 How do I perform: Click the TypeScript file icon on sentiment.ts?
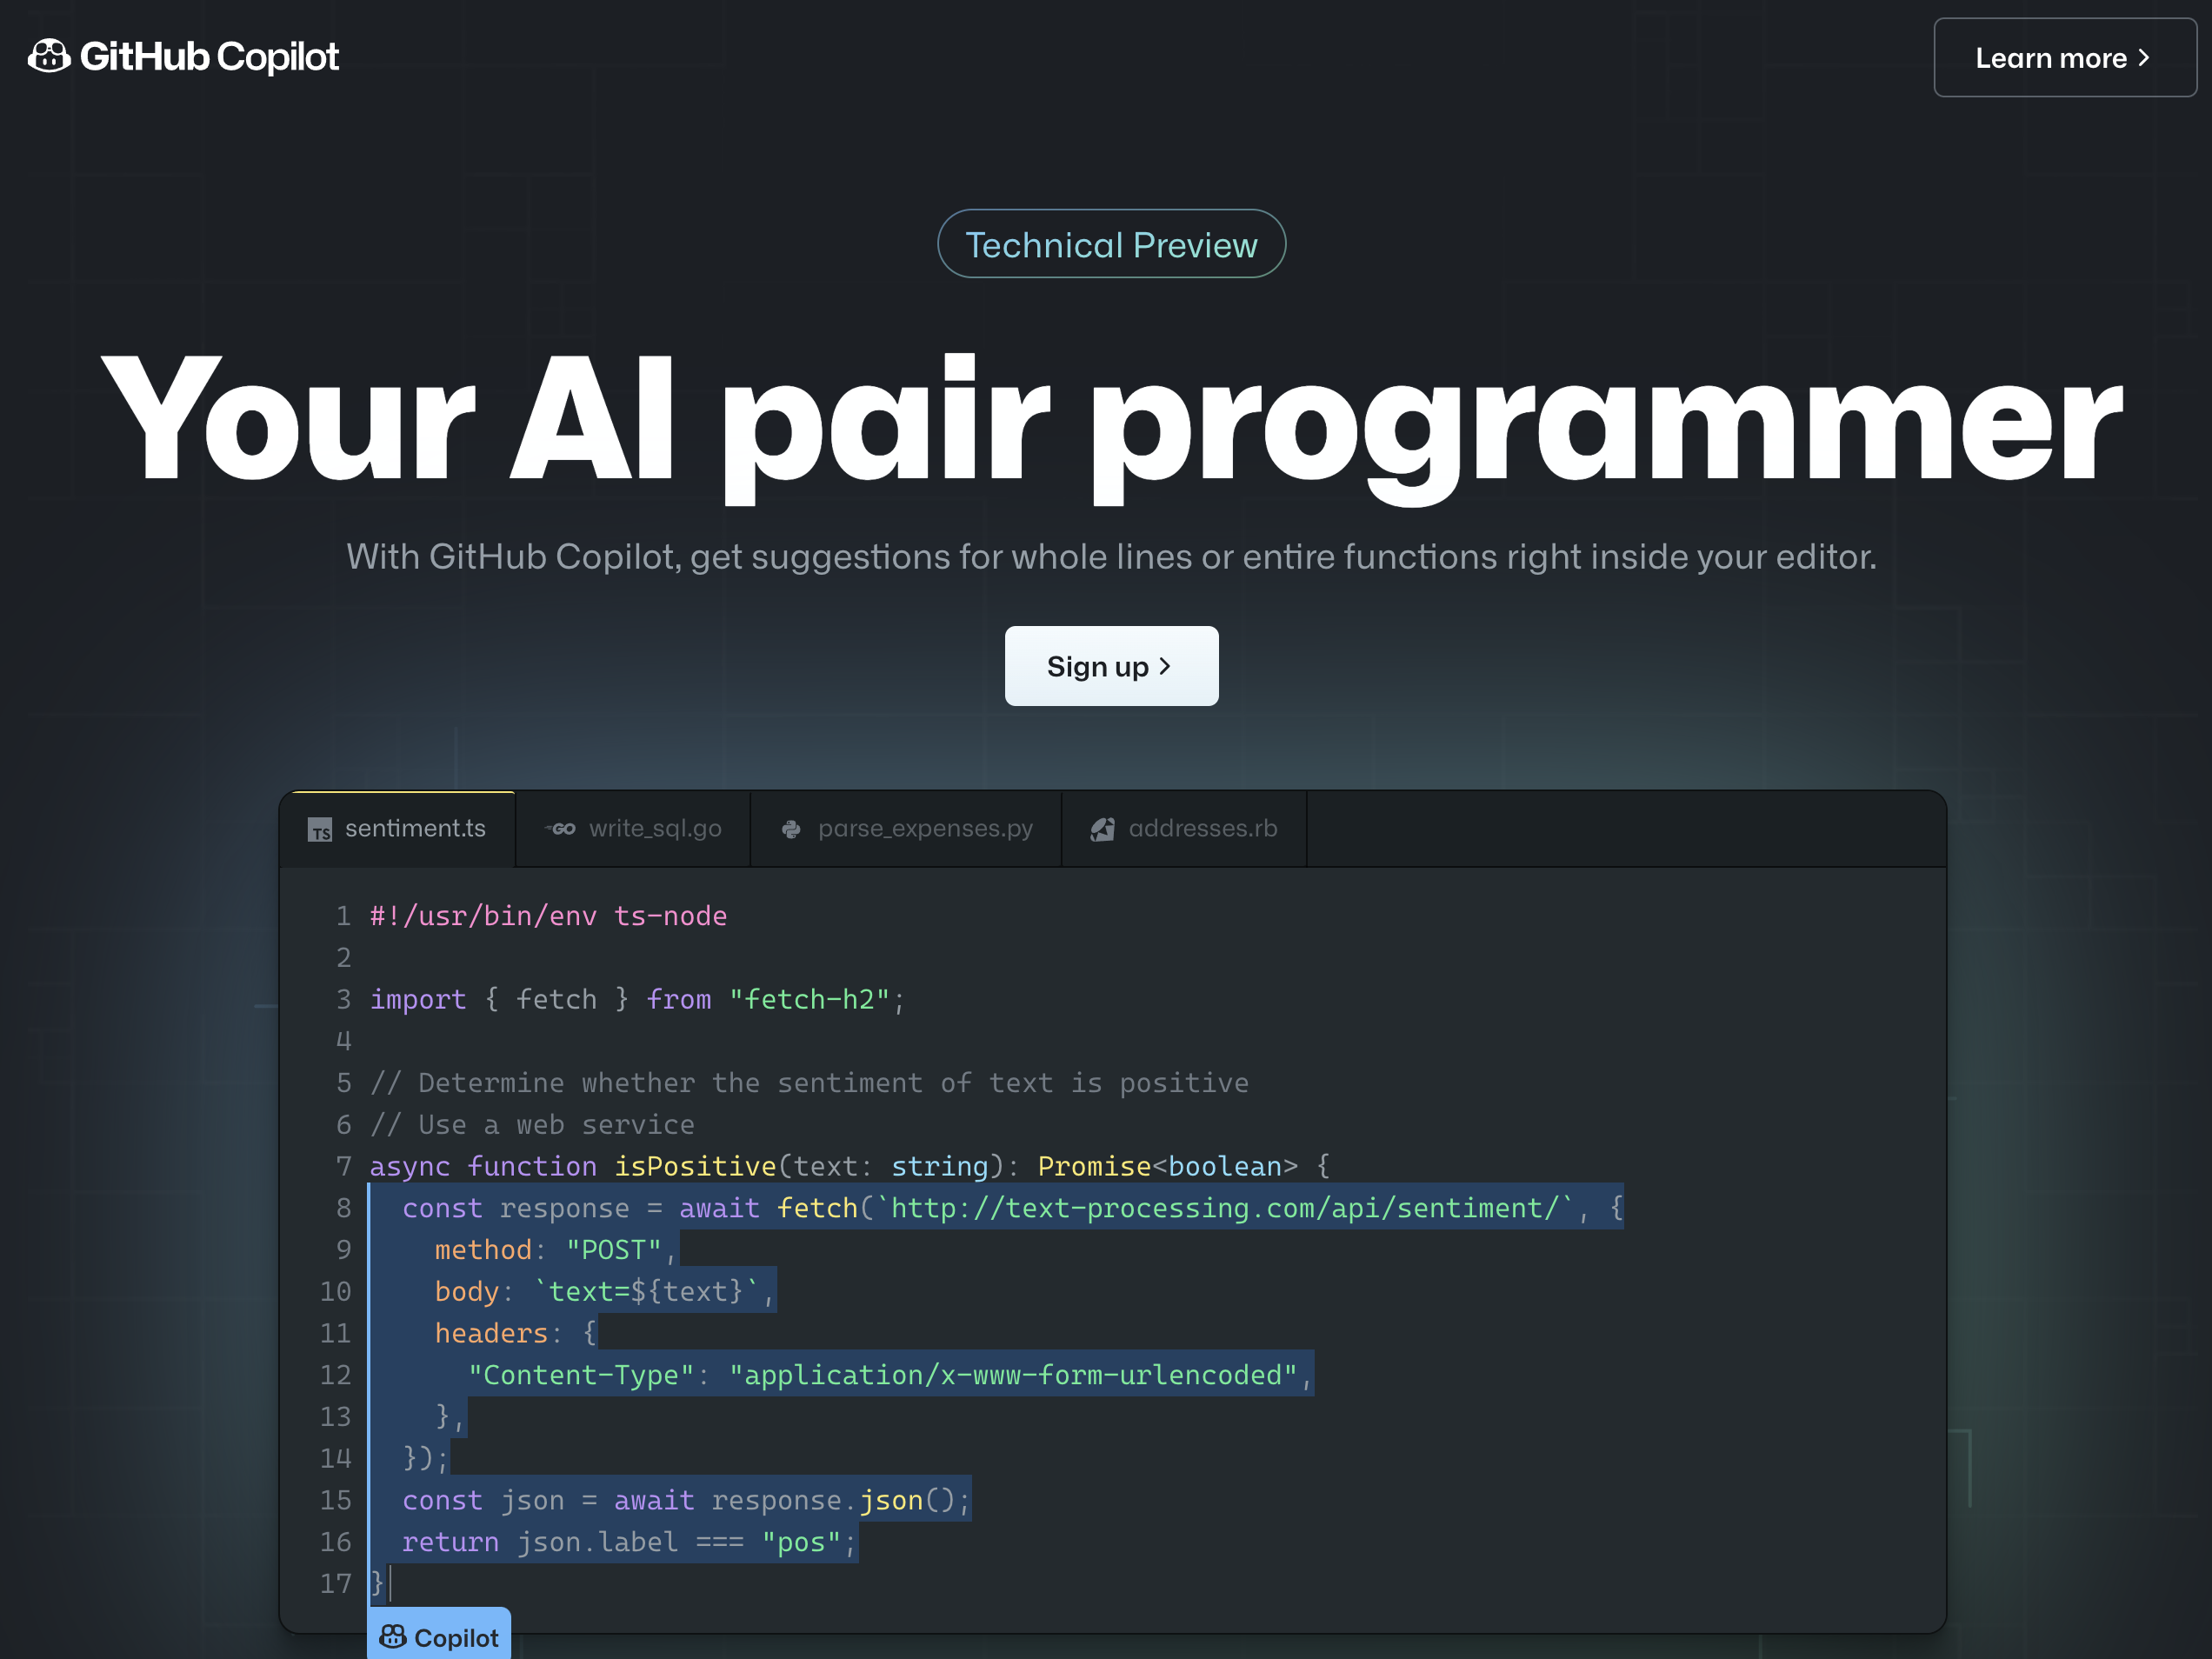[320, 830]
